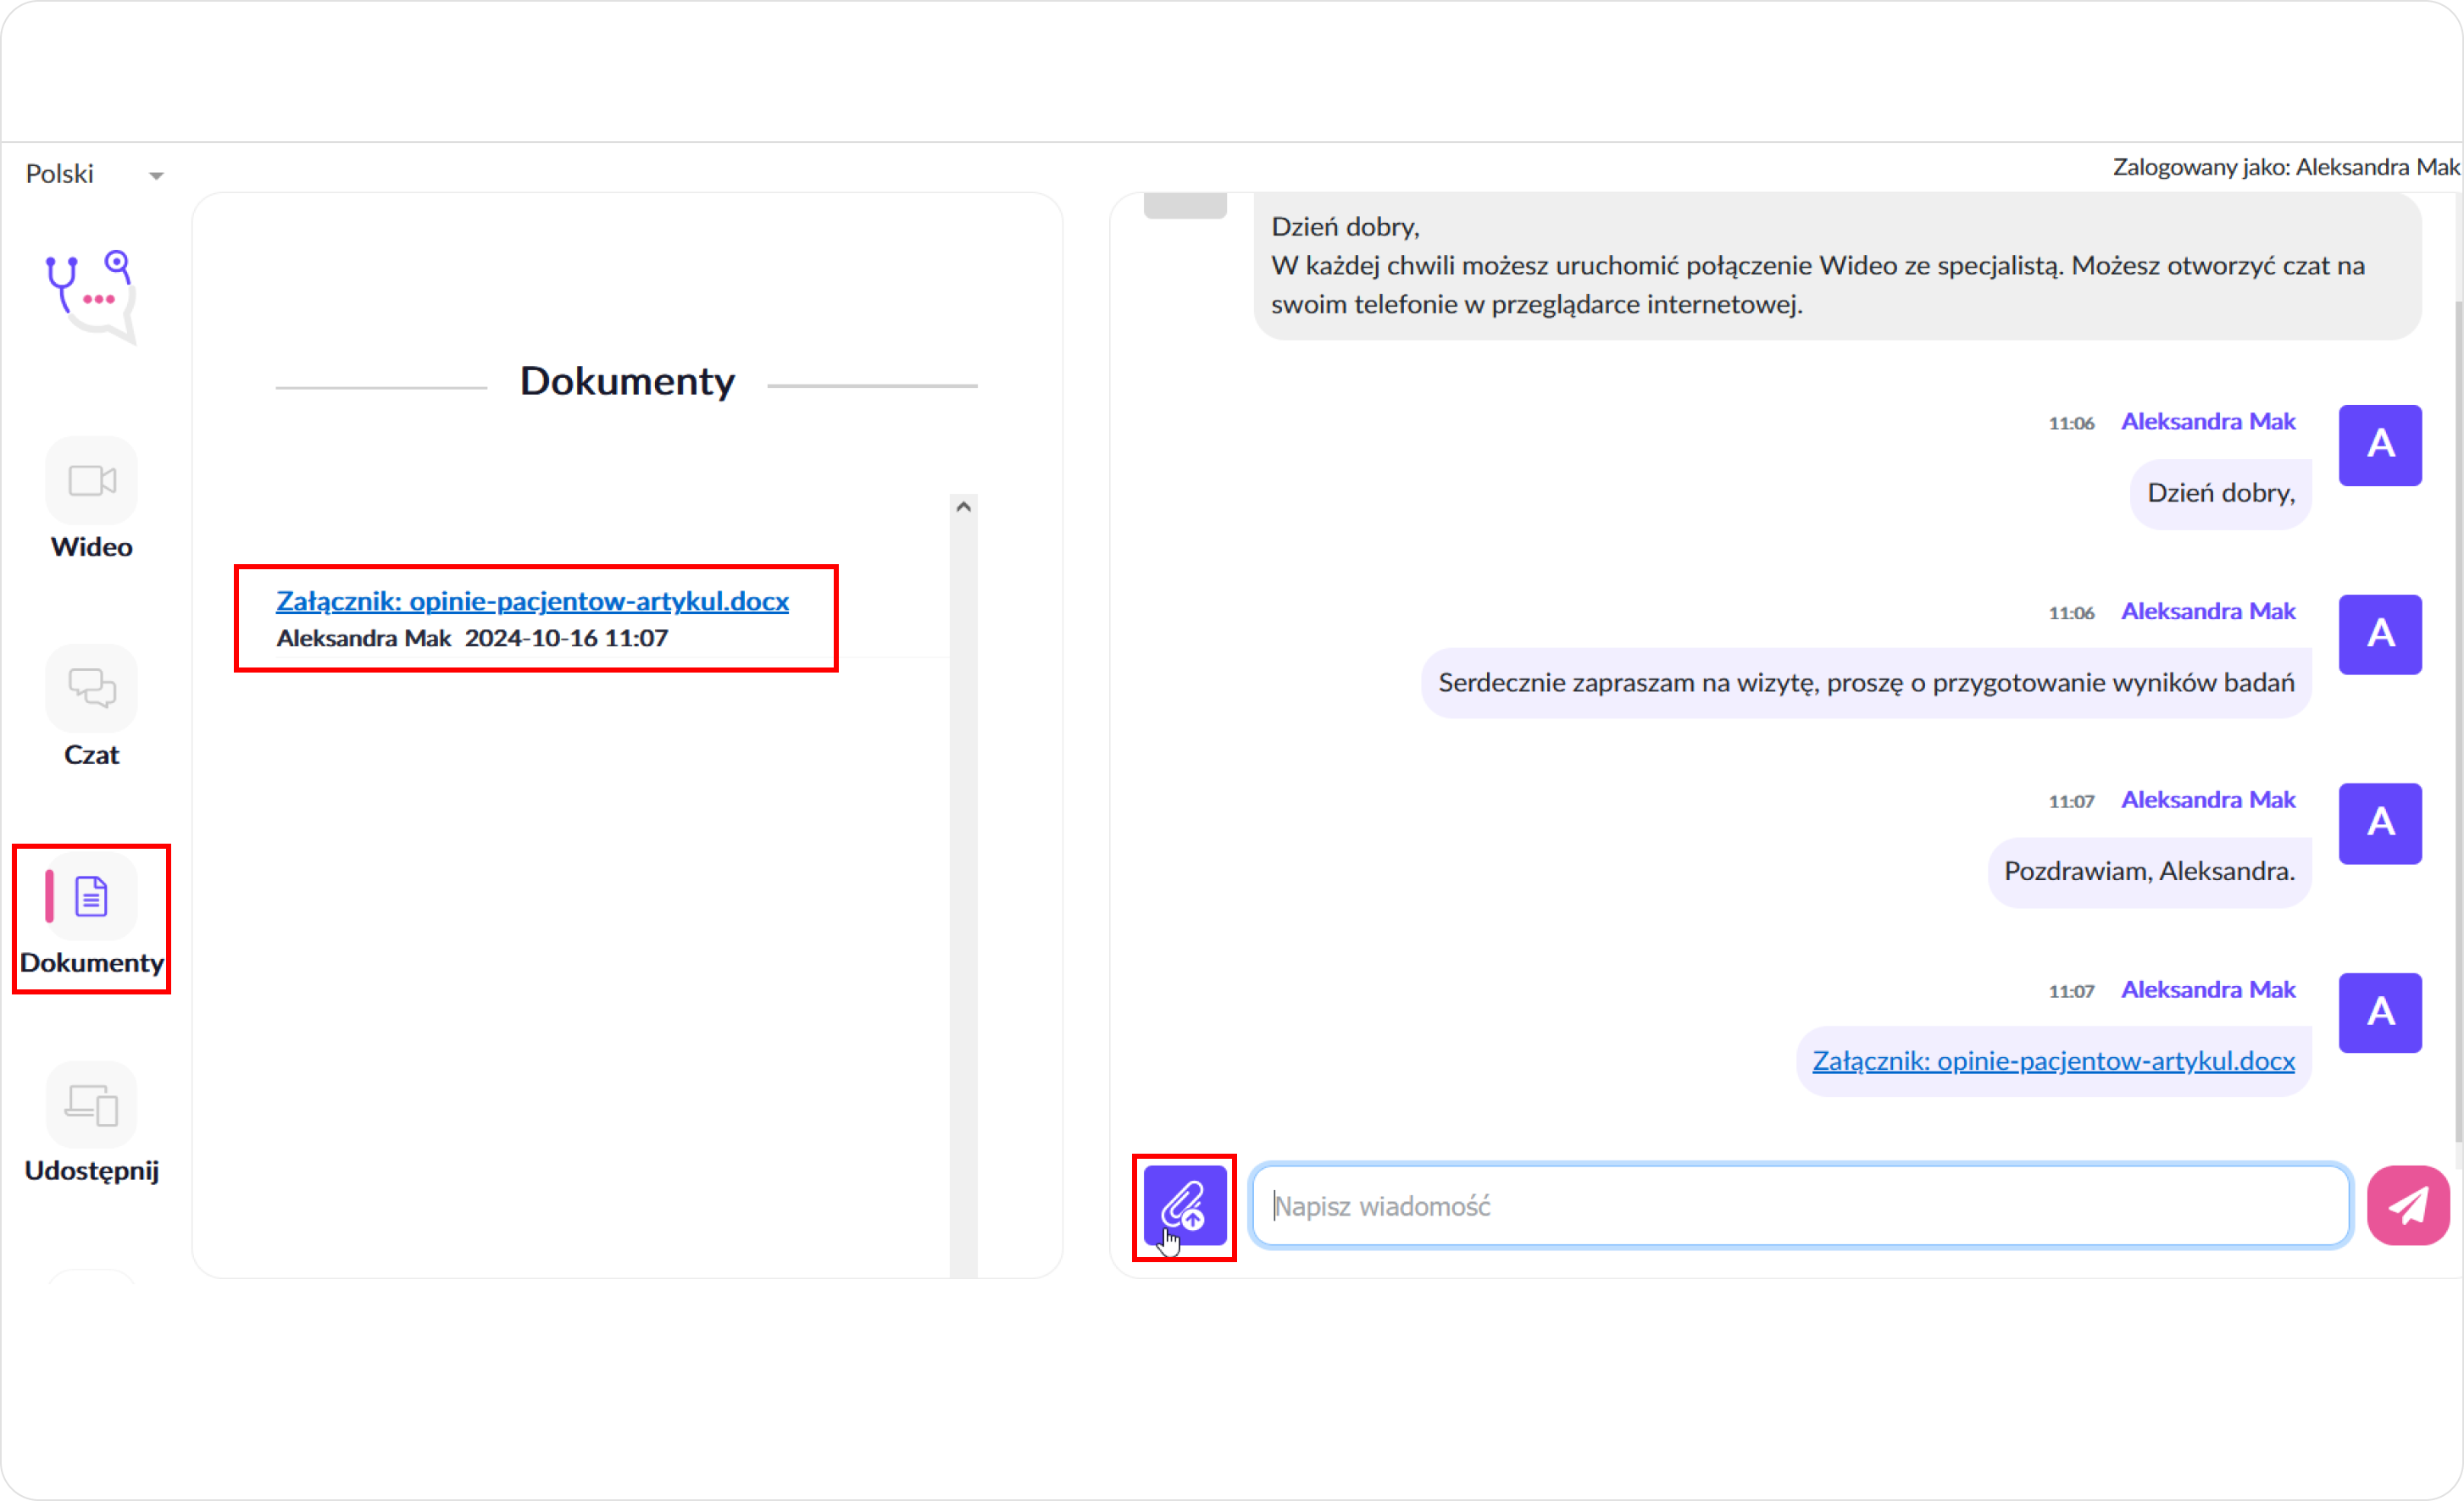Click the Dokumenty panel heading
This screenshot has width=2464, height=1501.
click(627, 381)
